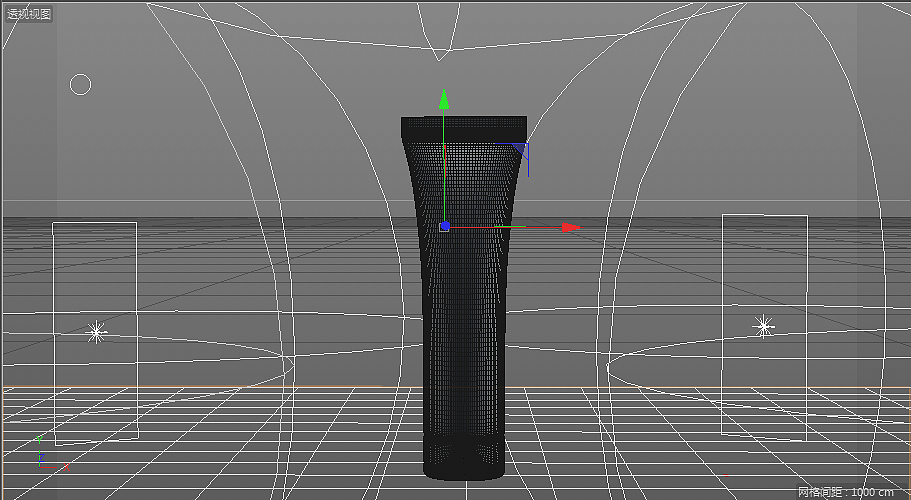
Task: Select the blue Z-axis center handle
Action: [445, 226]
